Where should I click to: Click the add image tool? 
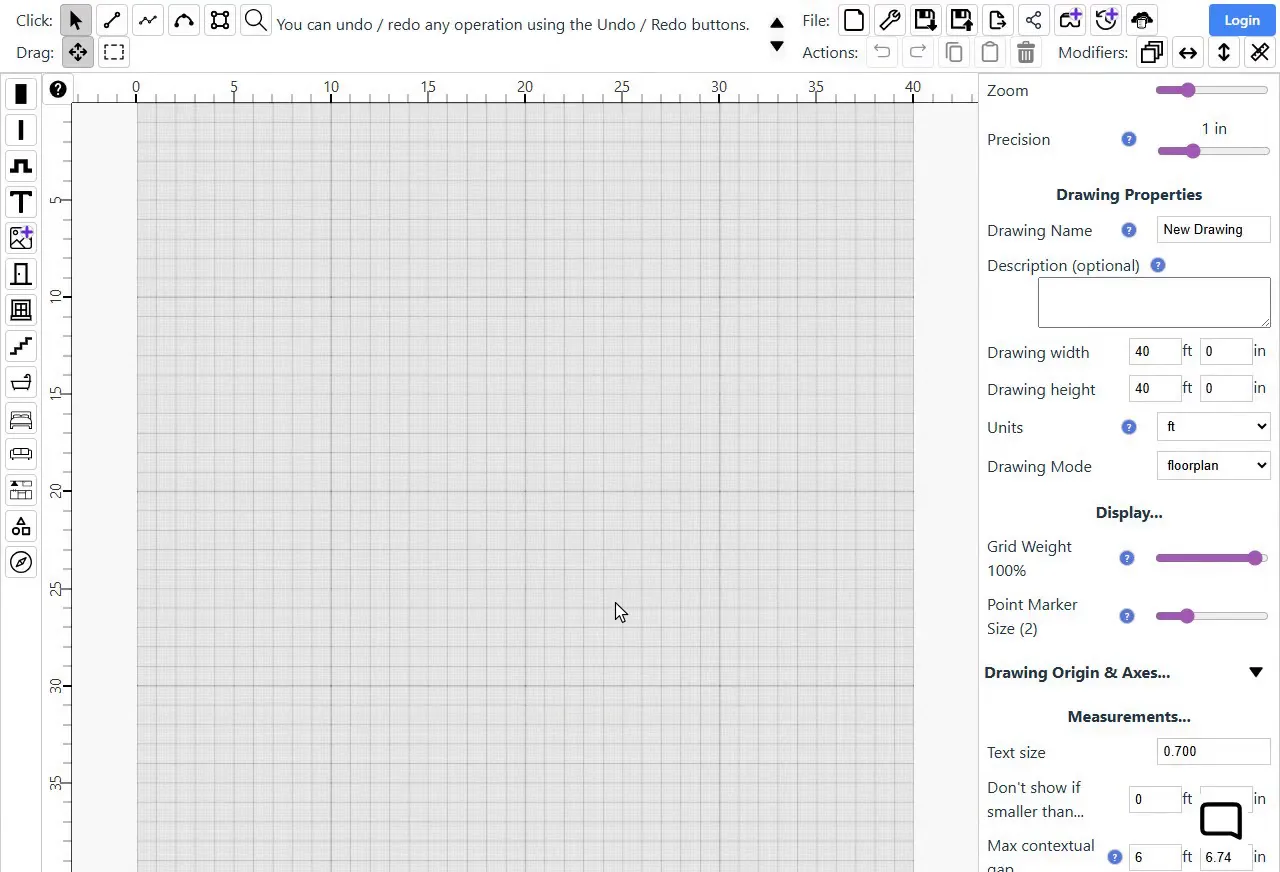(x=21, y=238)
